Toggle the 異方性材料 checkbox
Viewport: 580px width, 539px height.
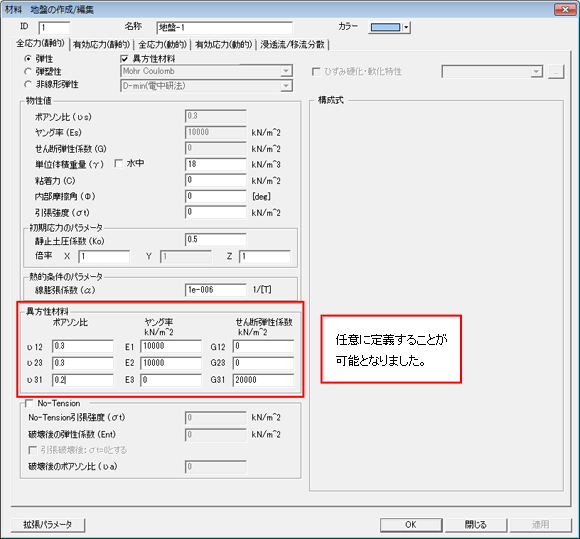tap(125, 58)
